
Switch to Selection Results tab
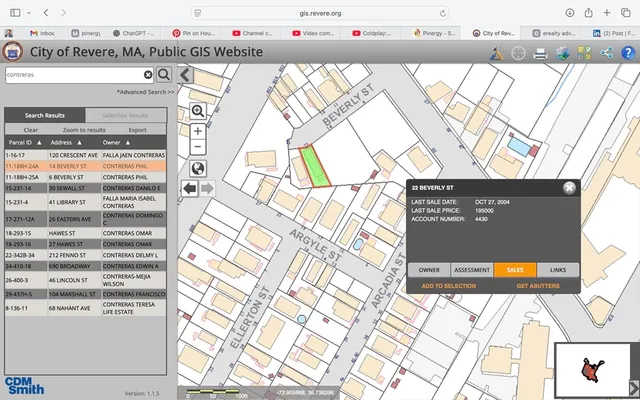(125, 116)
